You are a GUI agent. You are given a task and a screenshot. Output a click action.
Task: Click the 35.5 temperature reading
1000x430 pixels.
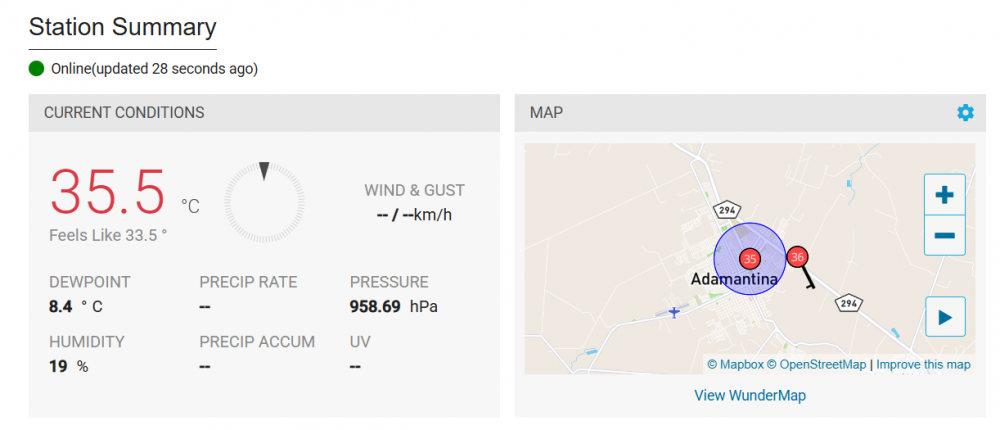[108, 192]
